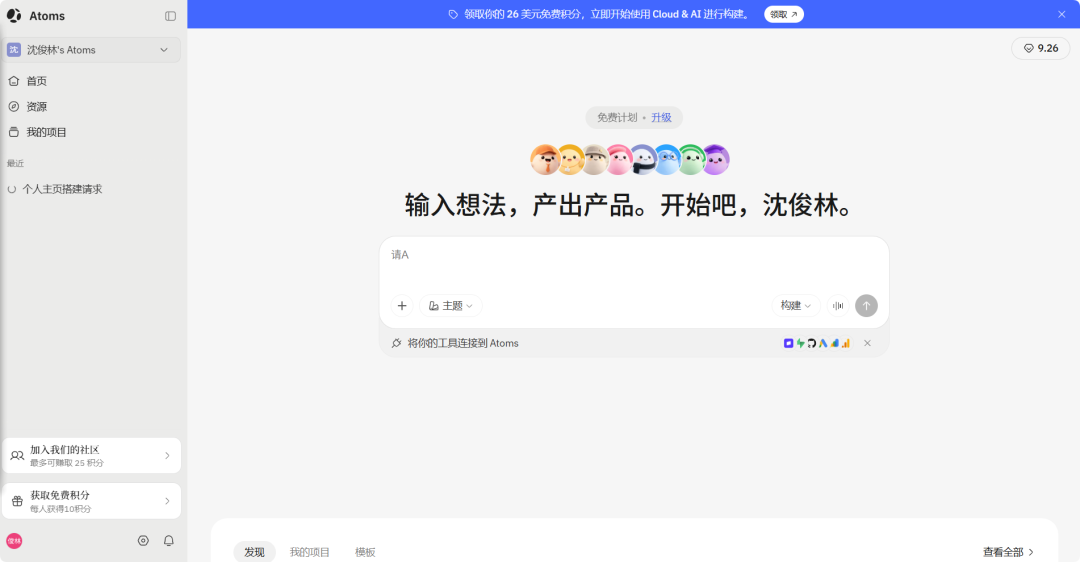Click the chevron on 加入我们的社区 card
This screenshot has height=562, width=1080.
(x=167, y=455)
